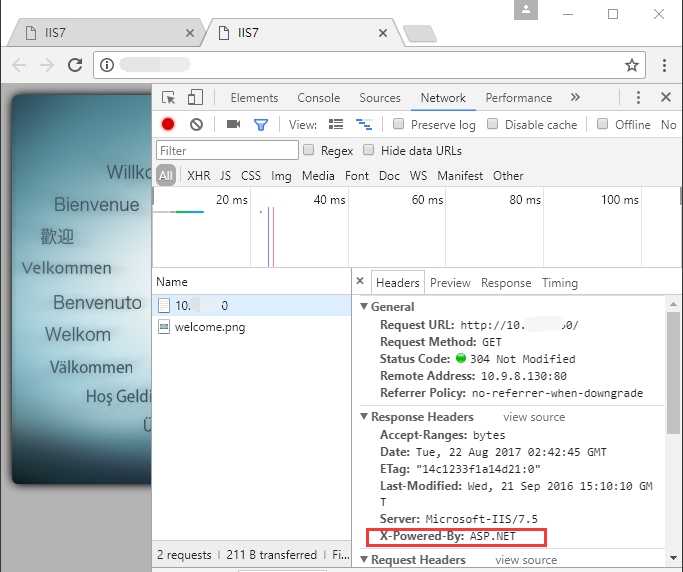Close the active second IIS7 tab

383,33
